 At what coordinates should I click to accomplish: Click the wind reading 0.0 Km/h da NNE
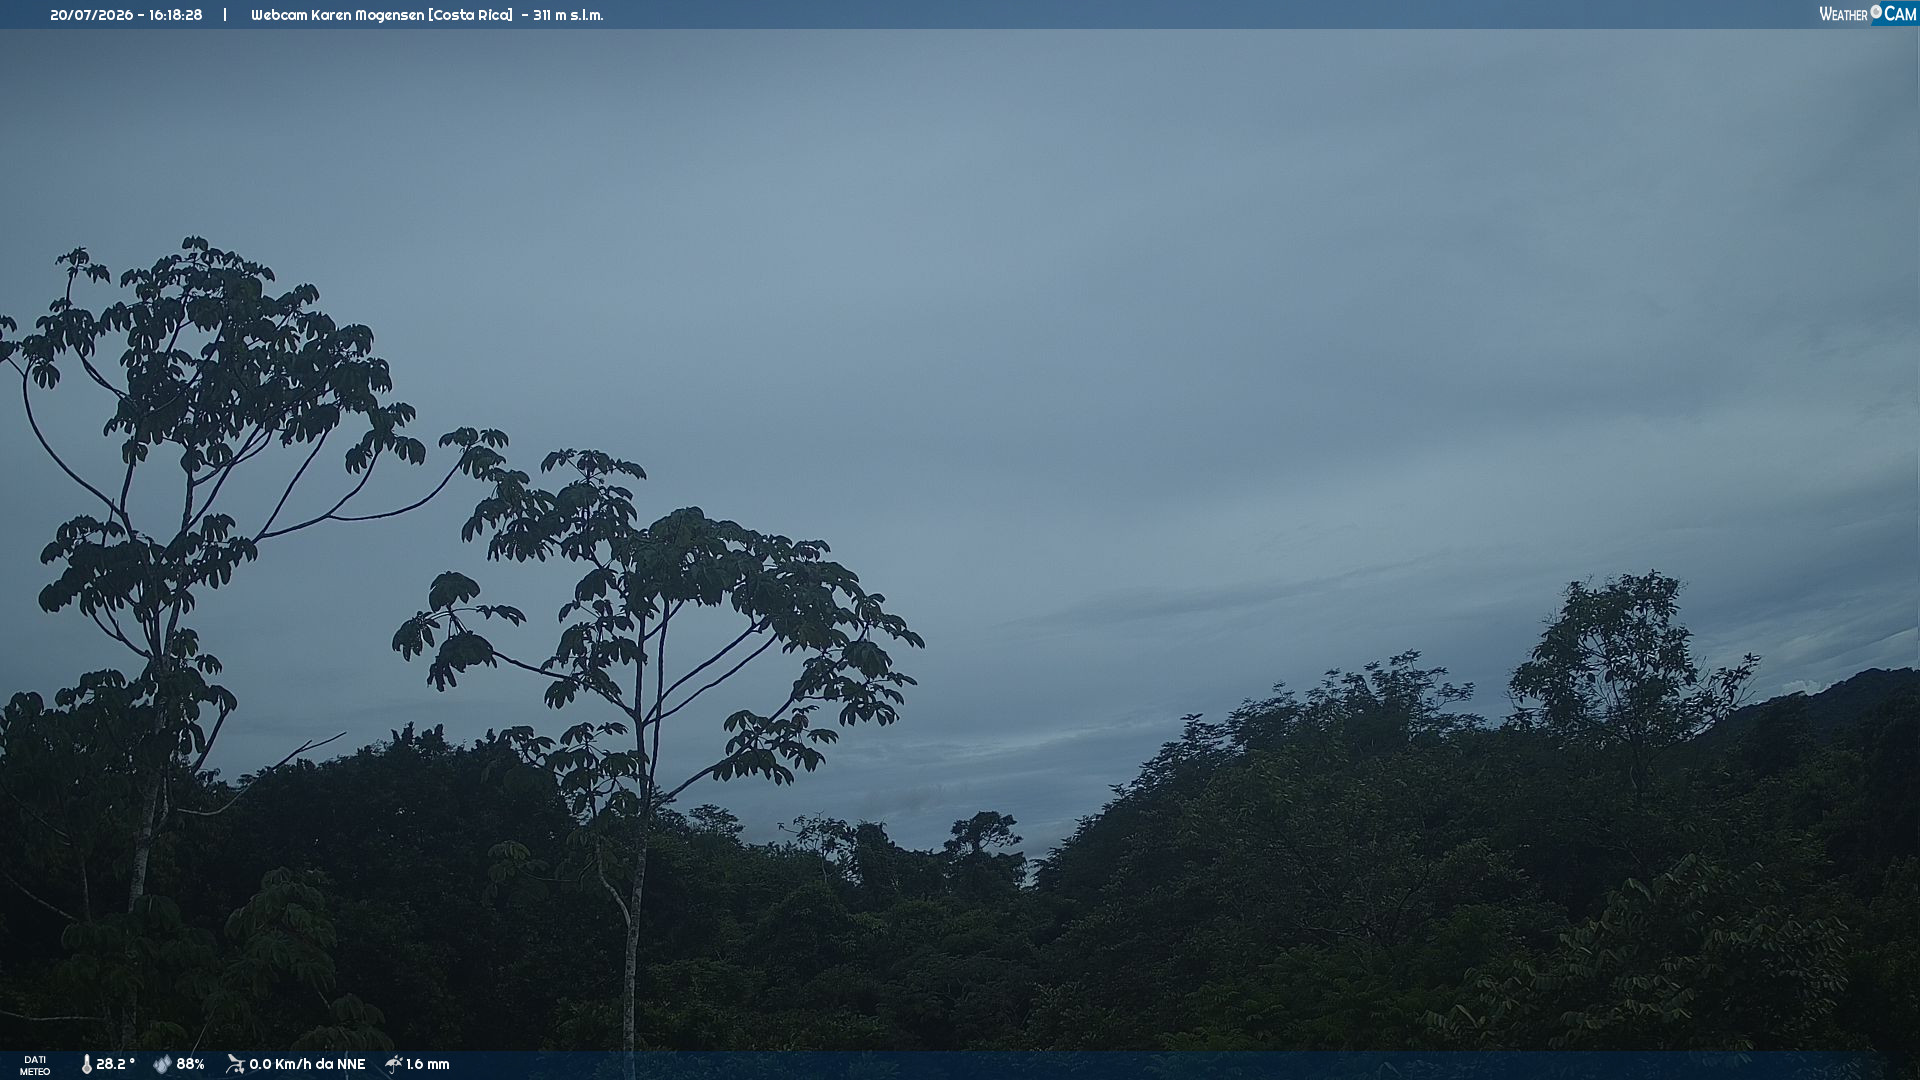(307, 1065)
